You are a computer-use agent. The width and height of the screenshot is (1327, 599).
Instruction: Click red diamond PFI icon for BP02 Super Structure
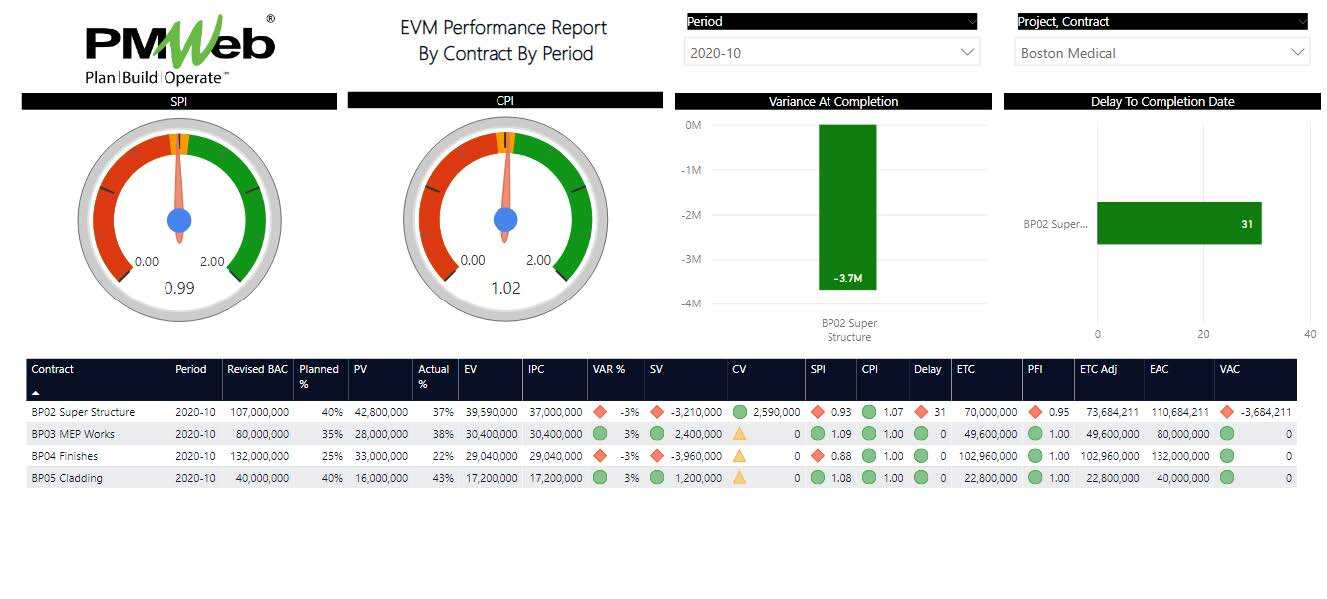[1035, 411]
